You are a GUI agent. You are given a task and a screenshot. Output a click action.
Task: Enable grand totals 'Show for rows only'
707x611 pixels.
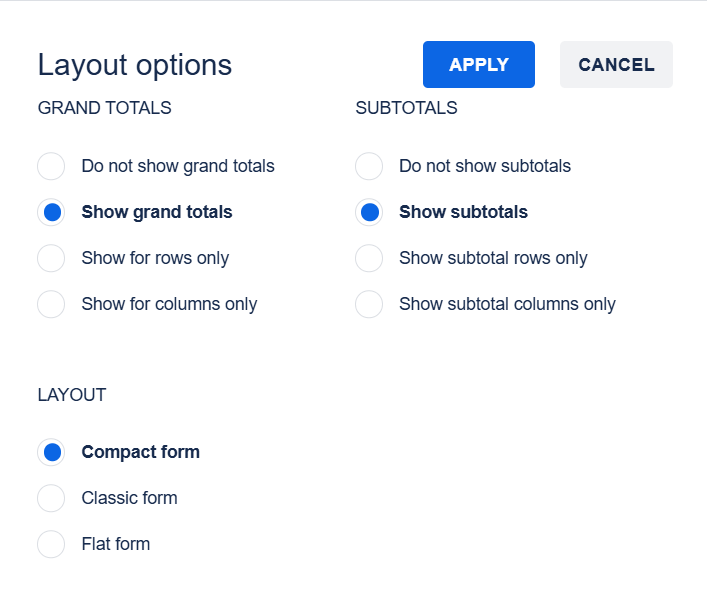coord(51,258)
